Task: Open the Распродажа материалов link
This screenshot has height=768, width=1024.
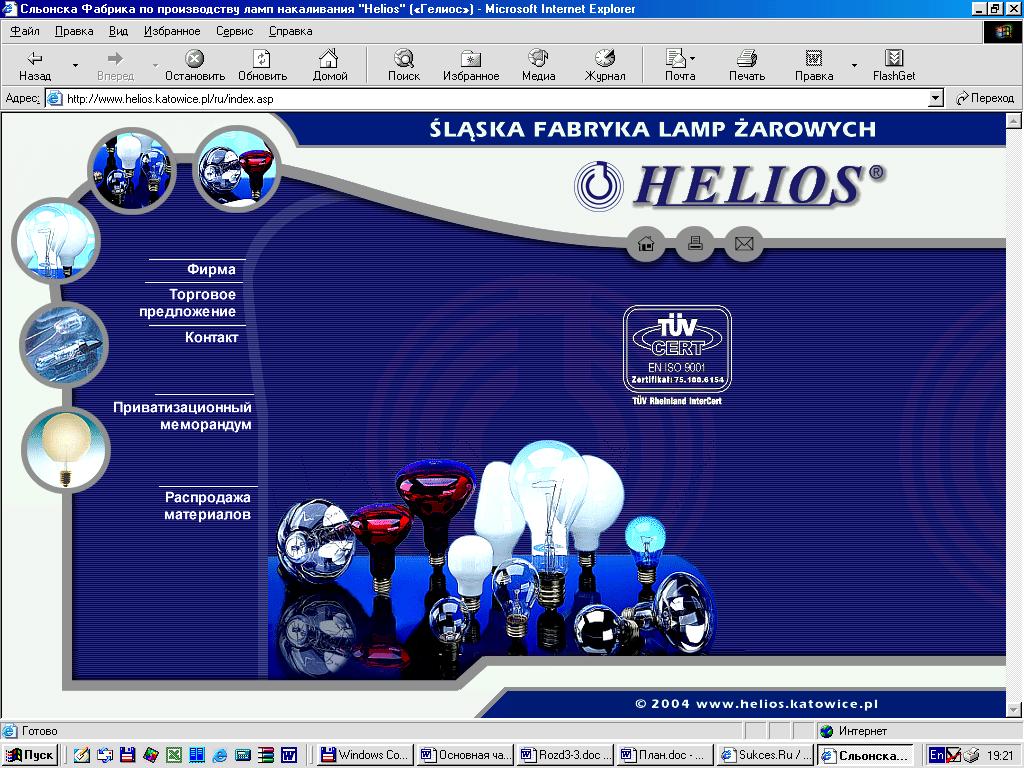Action: 207,506
